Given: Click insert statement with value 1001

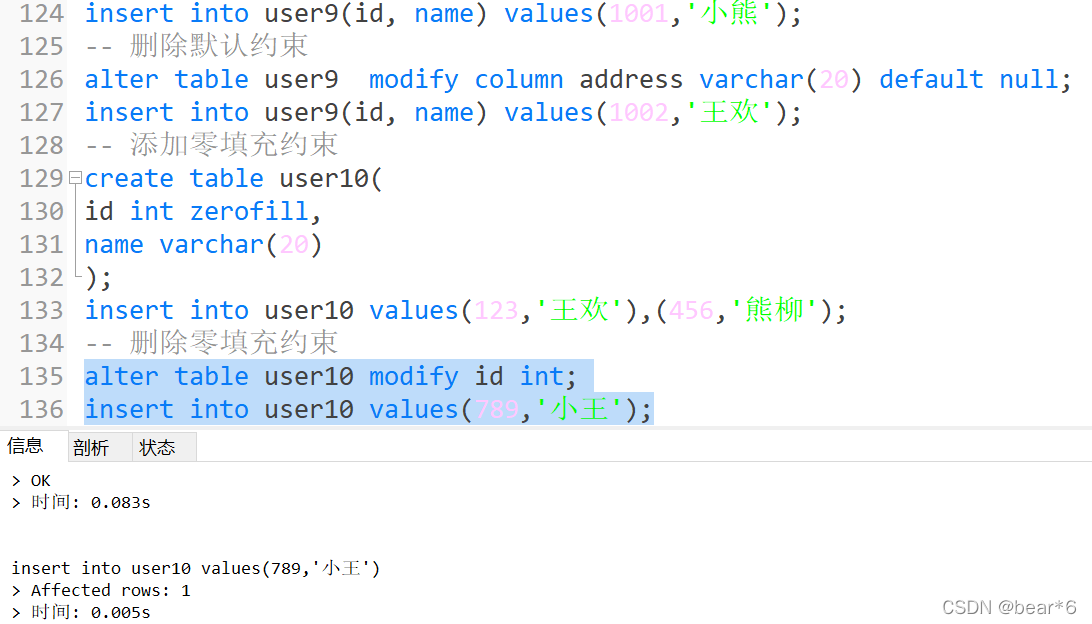Looking at the screenshot, I should pos(443,13).
